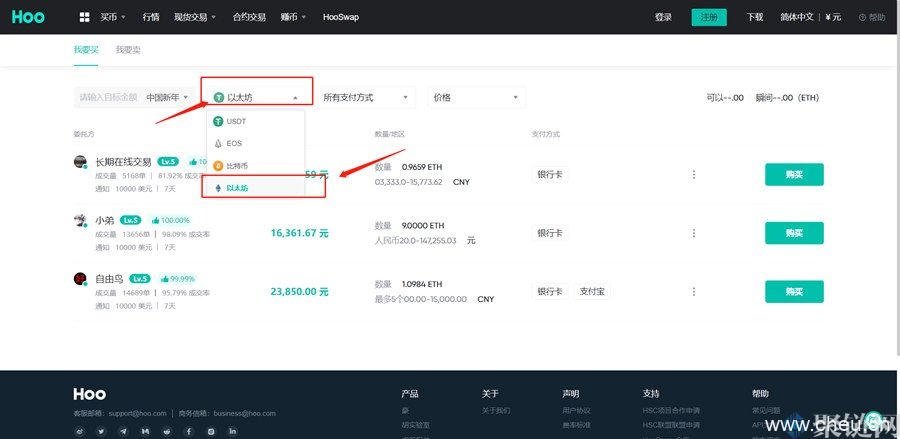Click the Hoo logo in header
This screenshot has height=439, width=900.
(29, 17)
